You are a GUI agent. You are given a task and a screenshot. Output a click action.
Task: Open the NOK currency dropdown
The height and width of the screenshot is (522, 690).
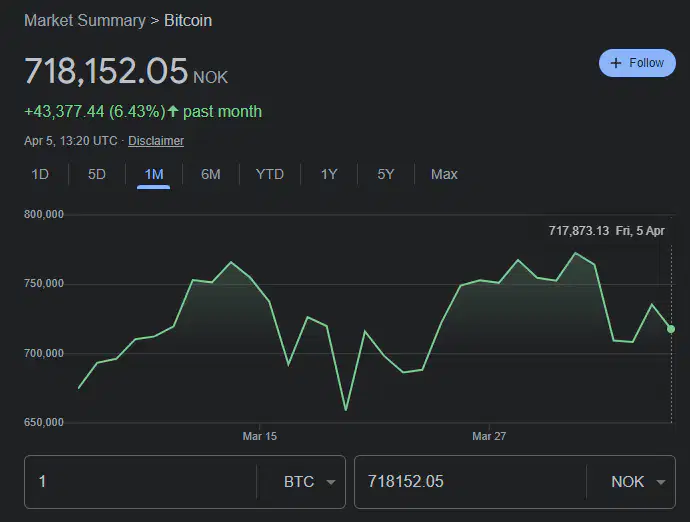click(x=638, y=482)
